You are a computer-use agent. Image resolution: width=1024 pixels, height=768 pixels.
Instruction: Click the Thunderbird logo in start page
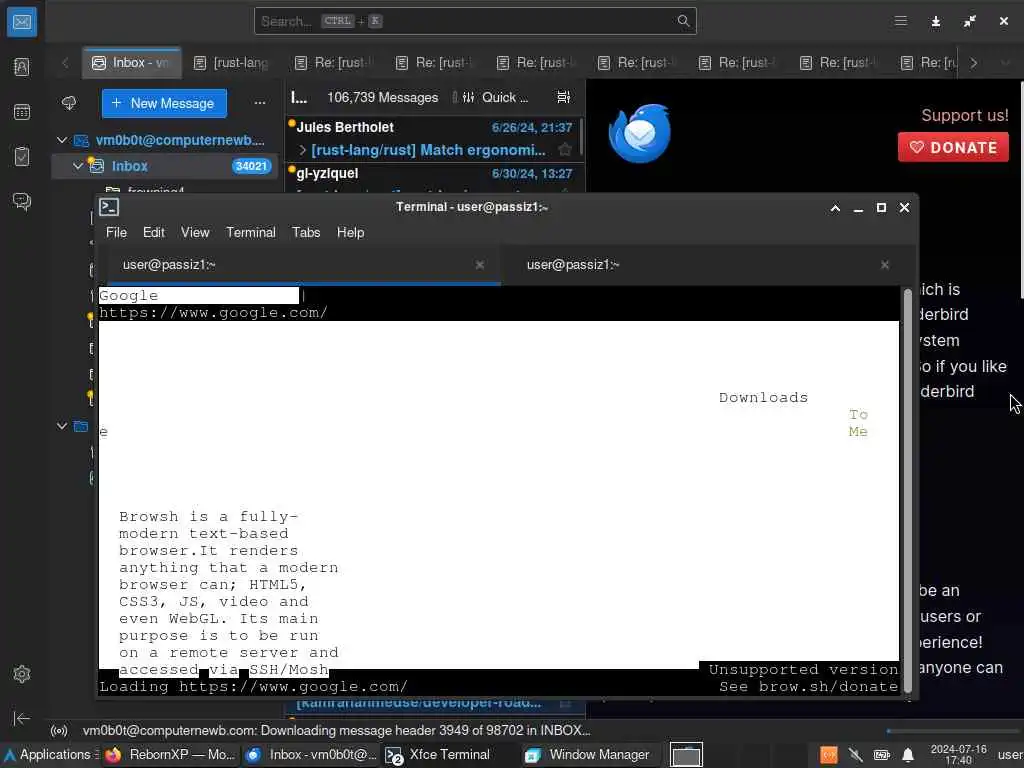tap(639, 133)
